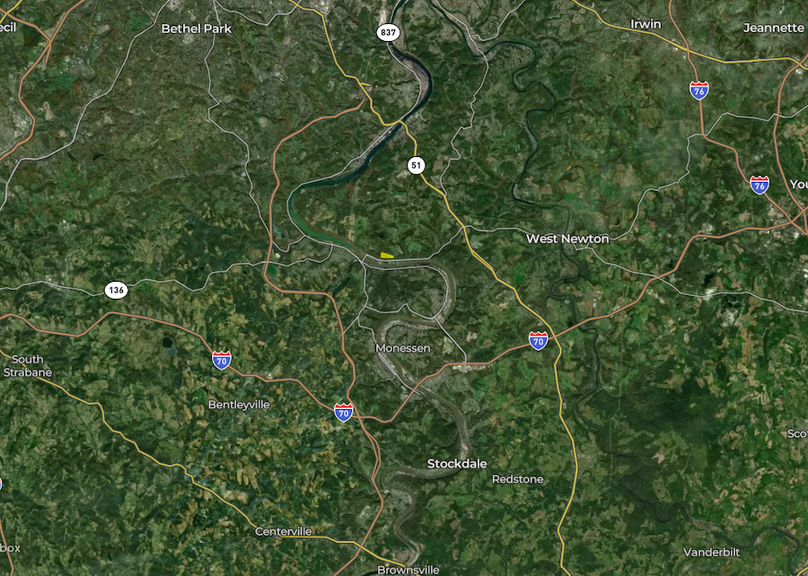Select the yellow highlighted parcel marker

coord(387,255)
